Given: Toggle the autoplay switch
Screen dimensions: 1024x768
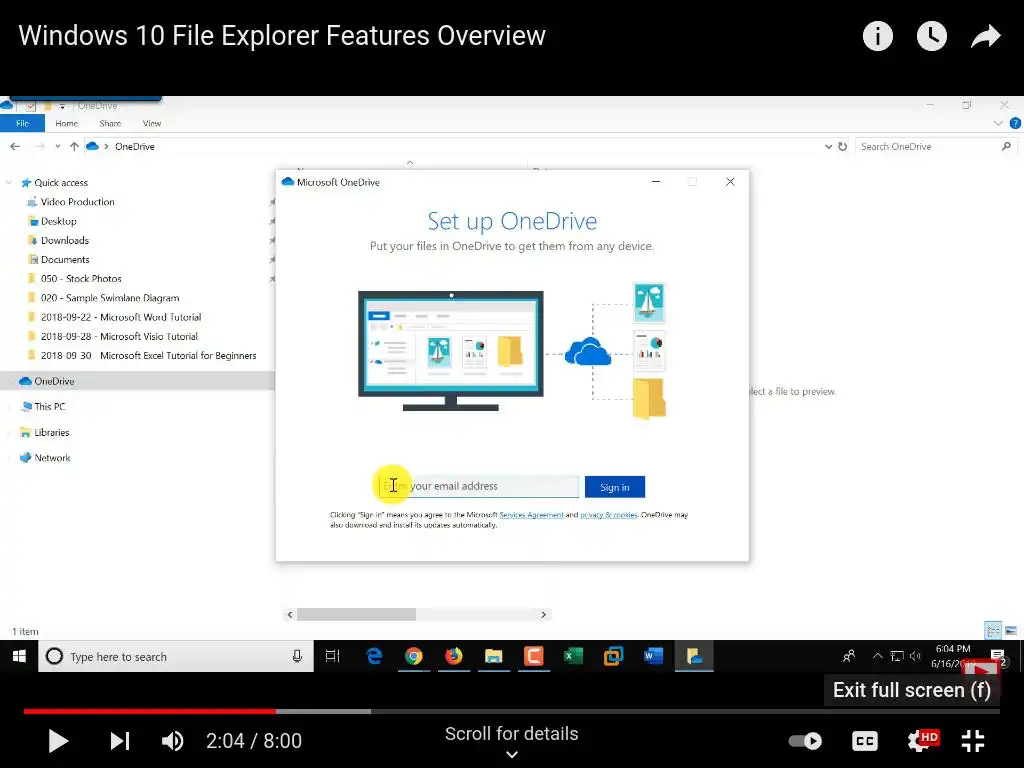Looking at the screenshot, I should [805, 741].
